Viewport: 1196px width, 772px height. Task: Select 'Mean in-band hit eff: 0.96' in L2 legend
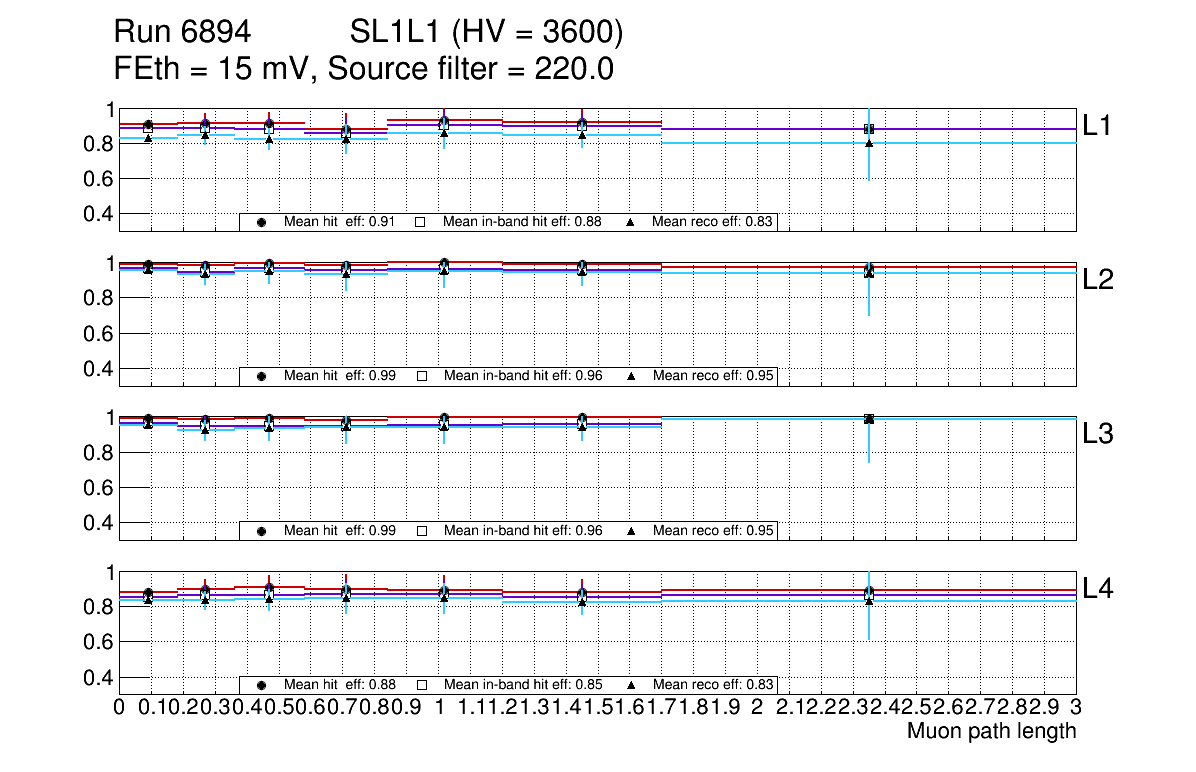click(522, 376)
